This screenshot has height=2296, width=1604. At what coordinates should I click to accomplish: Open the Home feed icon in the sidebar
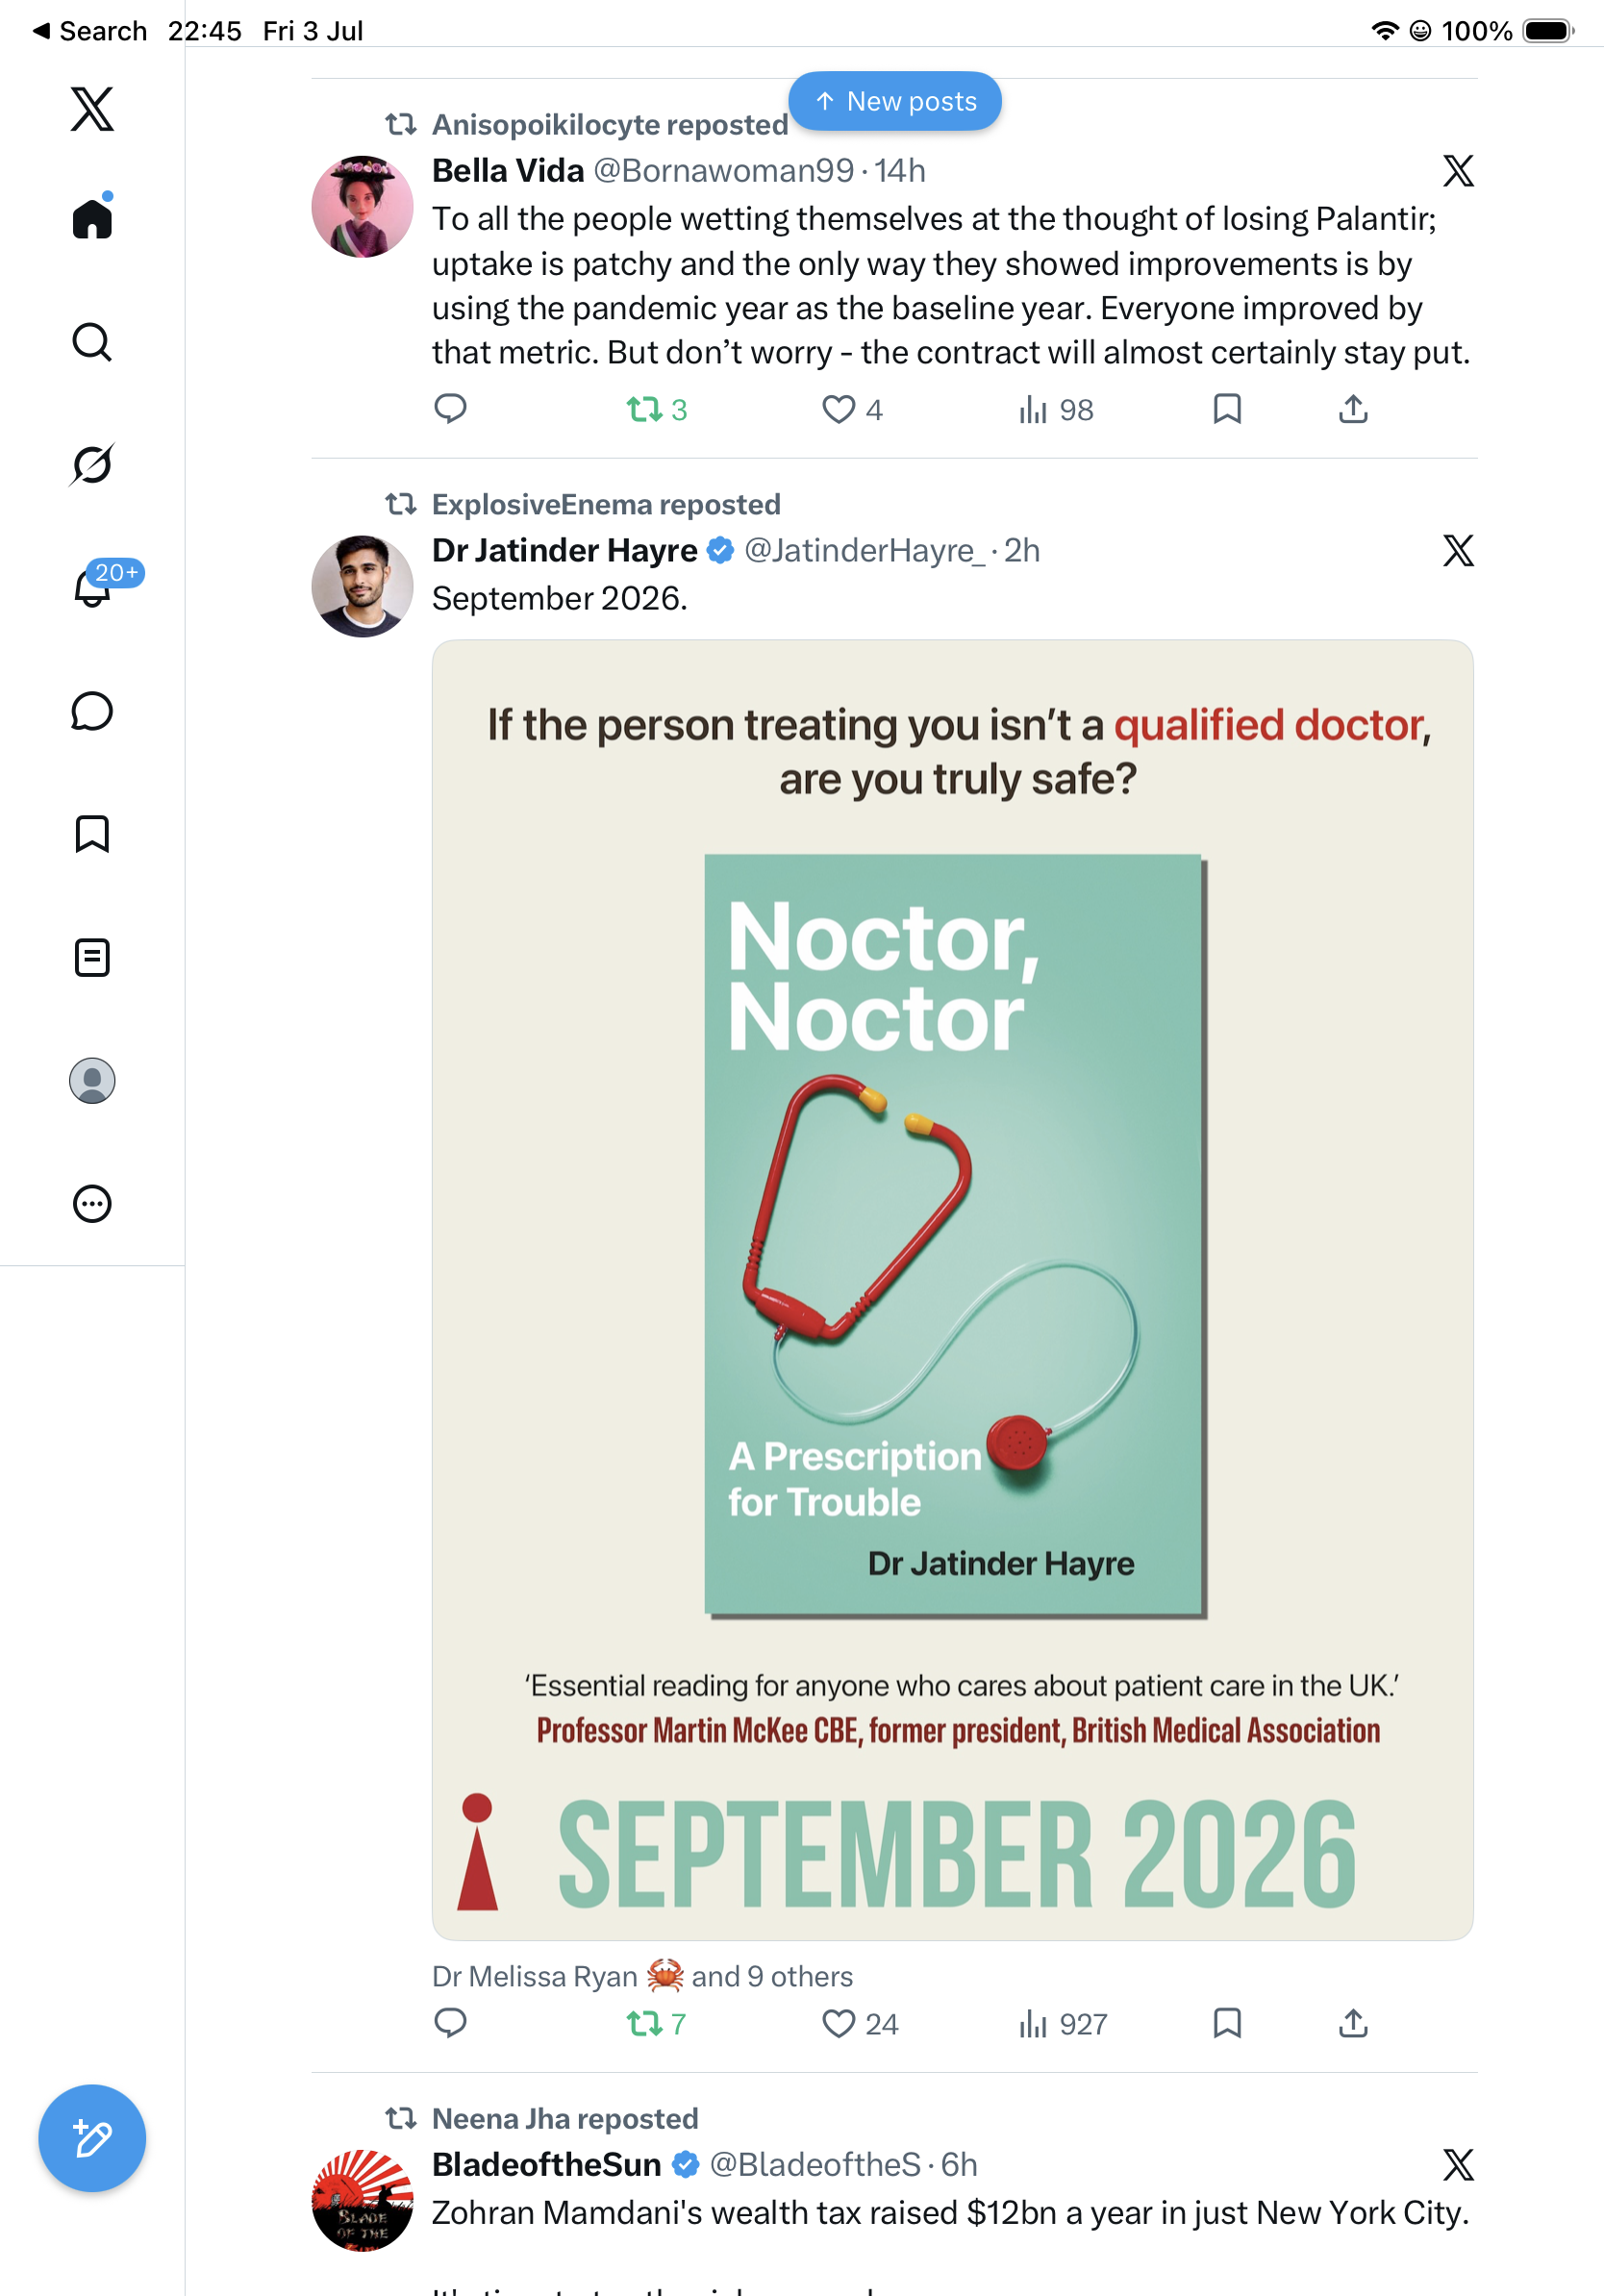tap(92, 218)
